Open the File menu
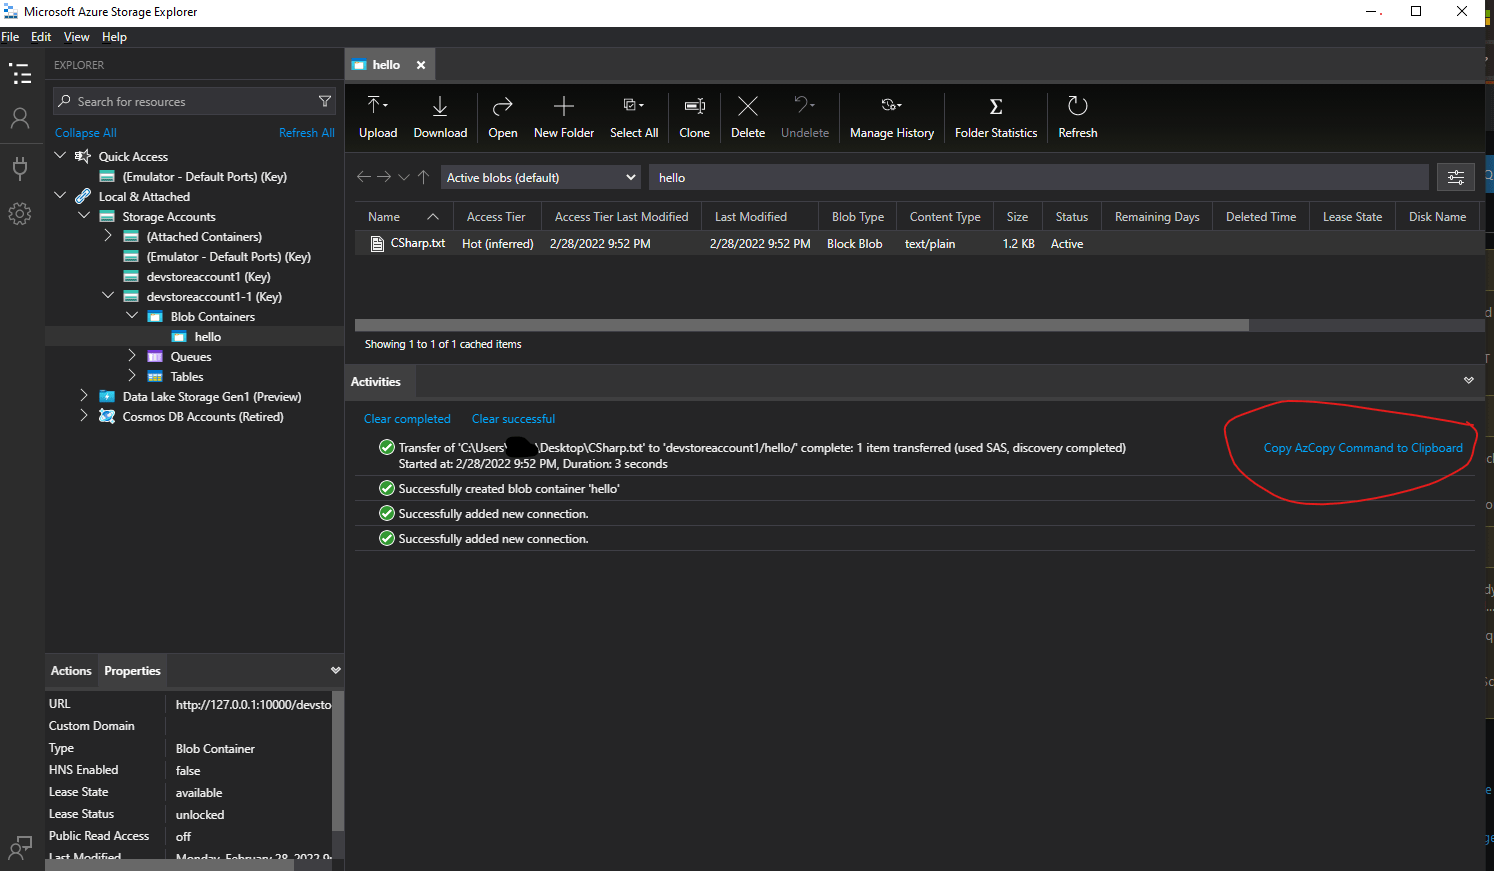The width and height of the screenshot is (1494, 871). pyautogui.click(x=10, y=37)
